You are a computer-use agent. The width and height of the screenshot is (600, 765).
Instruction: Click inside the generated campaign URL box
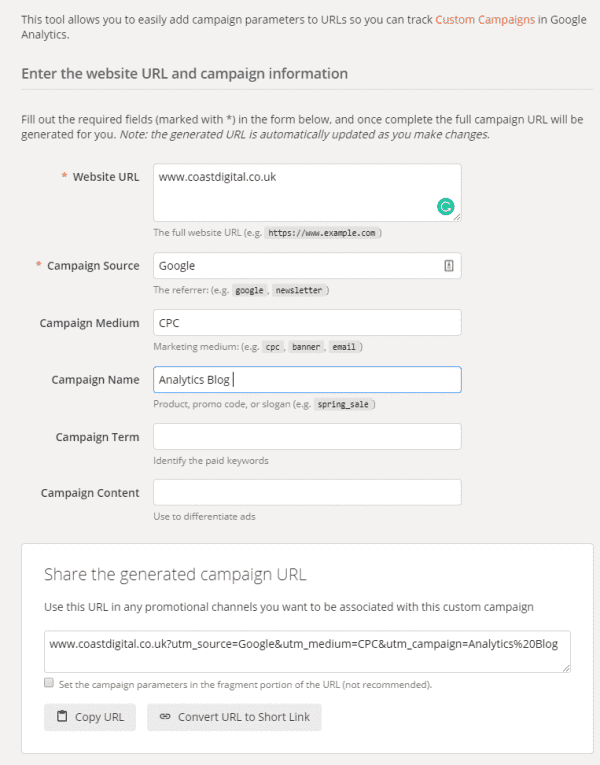(306, 651)
